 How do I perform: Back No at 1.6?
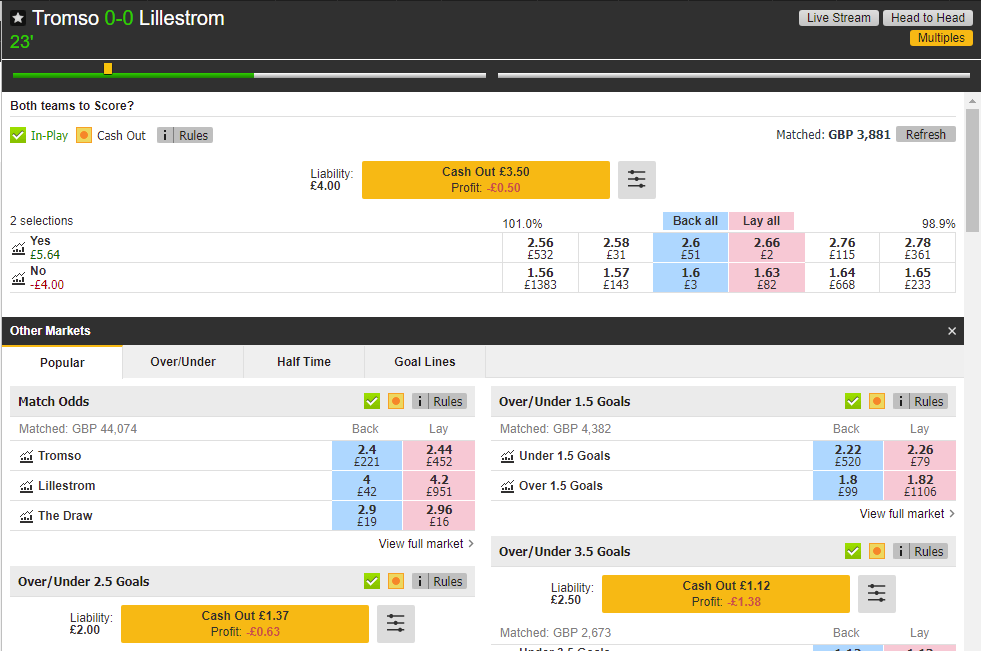coord(690,278)
